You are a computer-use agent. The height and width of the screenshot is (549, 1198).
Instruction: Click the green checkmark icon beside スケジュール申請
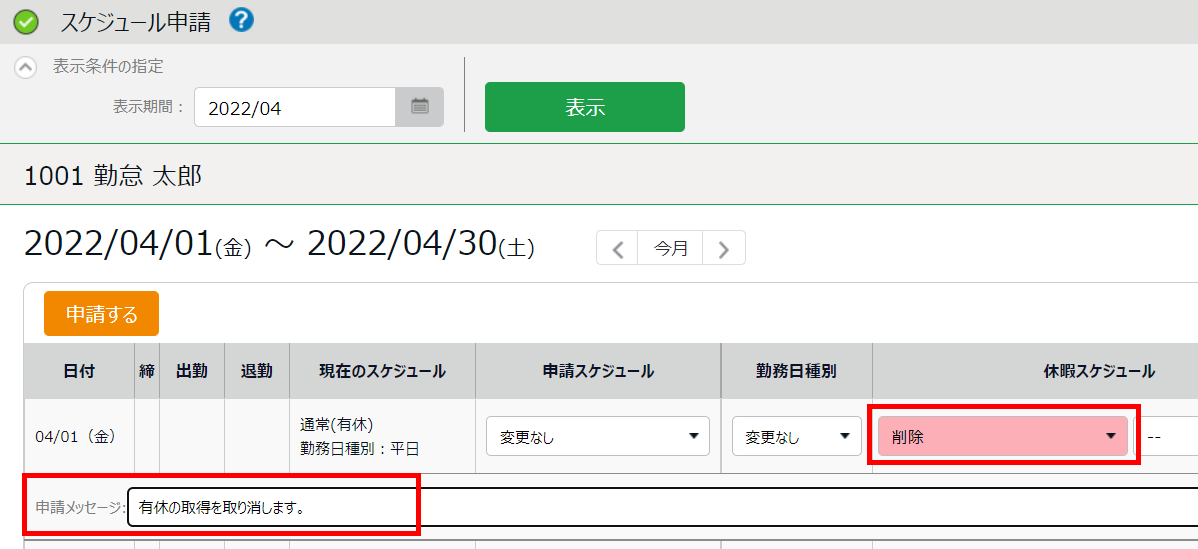26,22
